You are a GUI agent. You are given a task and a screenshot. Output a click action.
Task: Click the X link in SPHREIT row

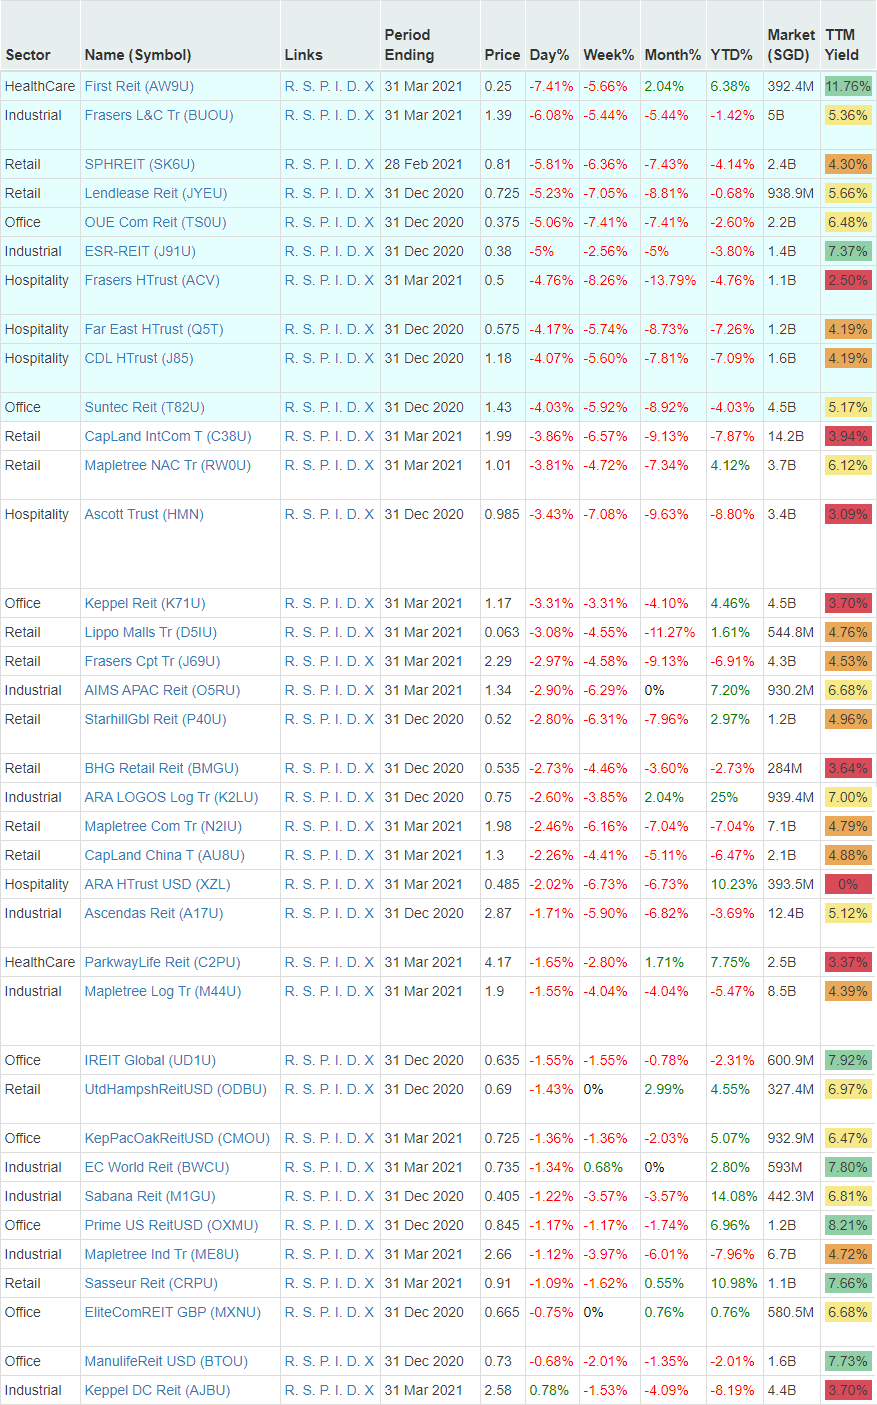click(369, 164)
